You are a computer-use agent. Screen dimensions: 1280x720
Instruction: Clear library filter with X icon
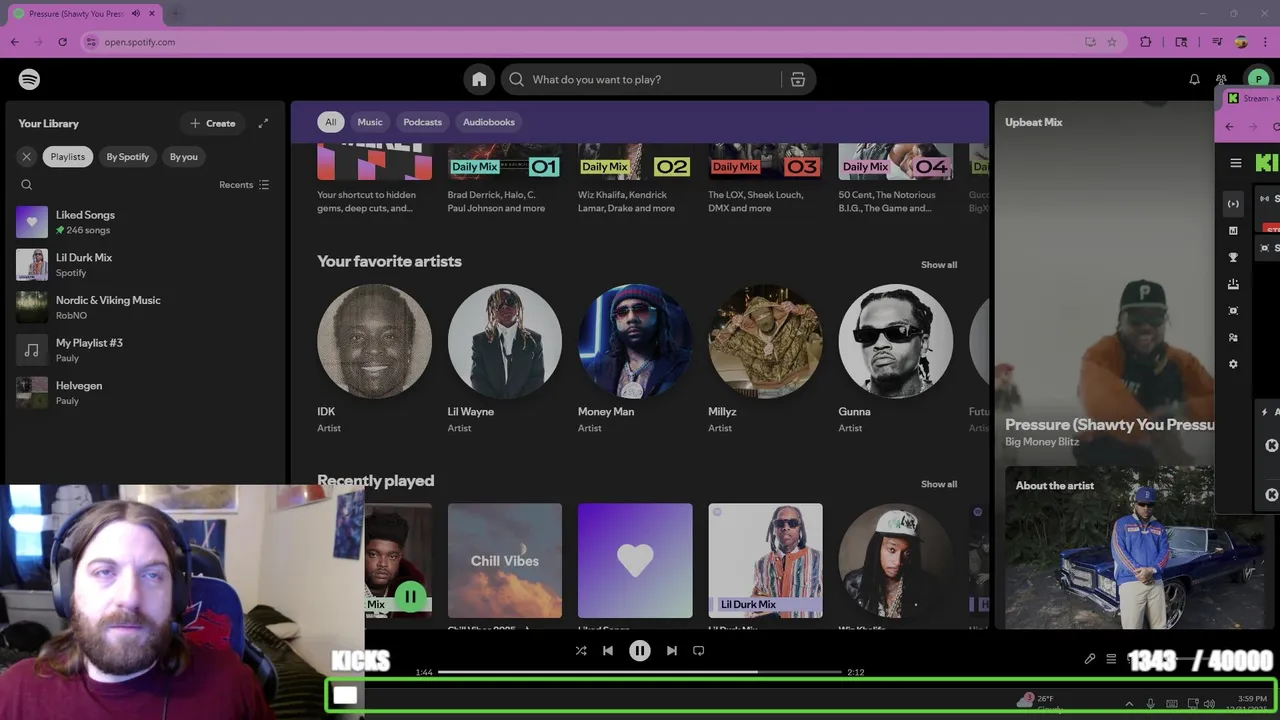click(27, 156)
